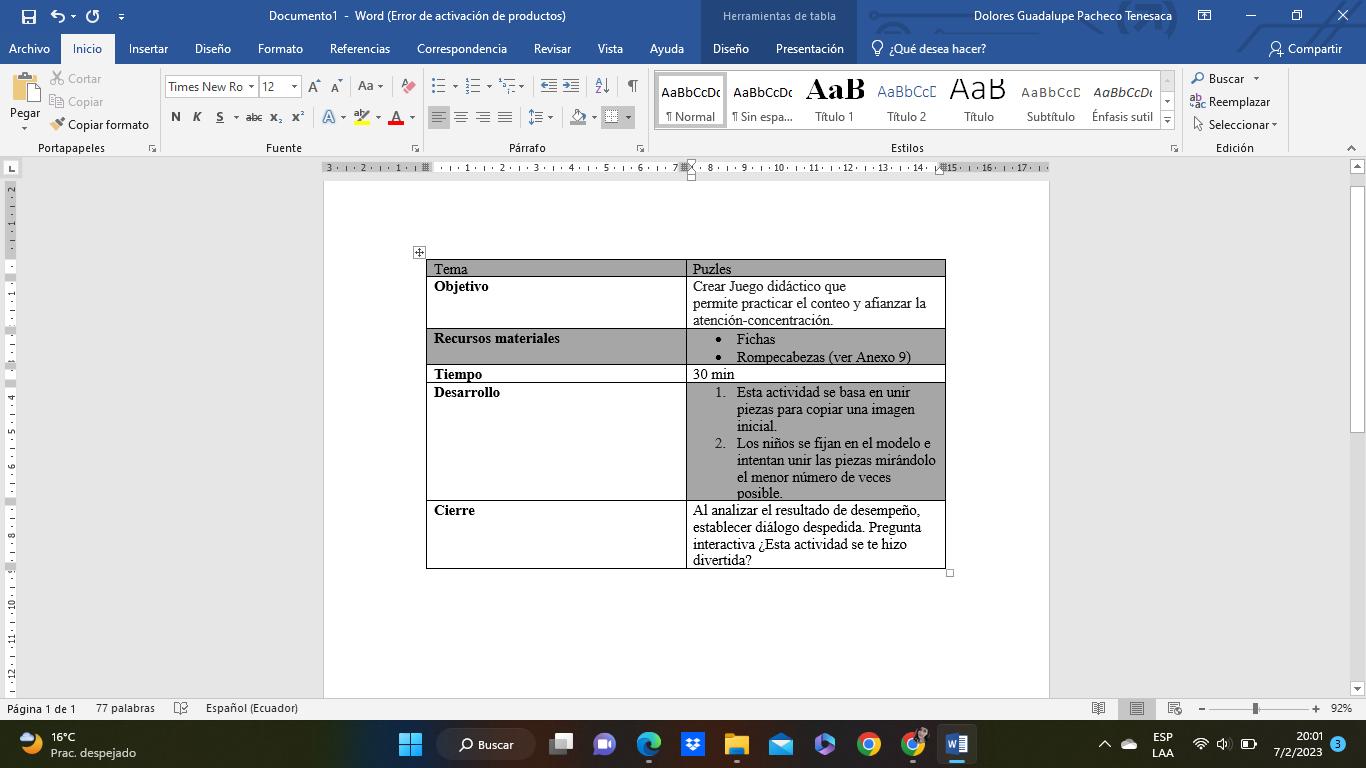
Task: Collapse the ribbon
Action: click(1351, 148)
